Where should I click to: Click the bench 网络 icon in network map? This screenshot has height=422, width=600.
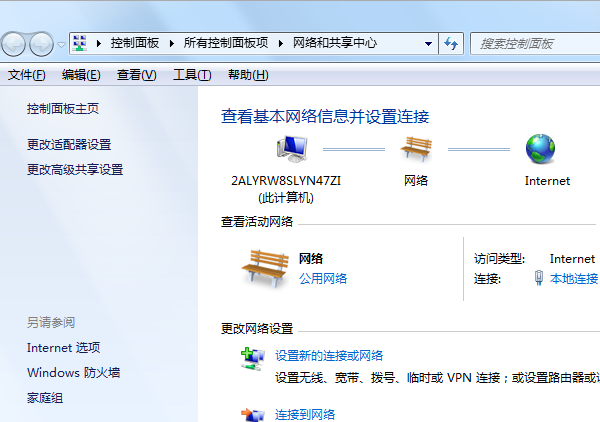[416, 149]
